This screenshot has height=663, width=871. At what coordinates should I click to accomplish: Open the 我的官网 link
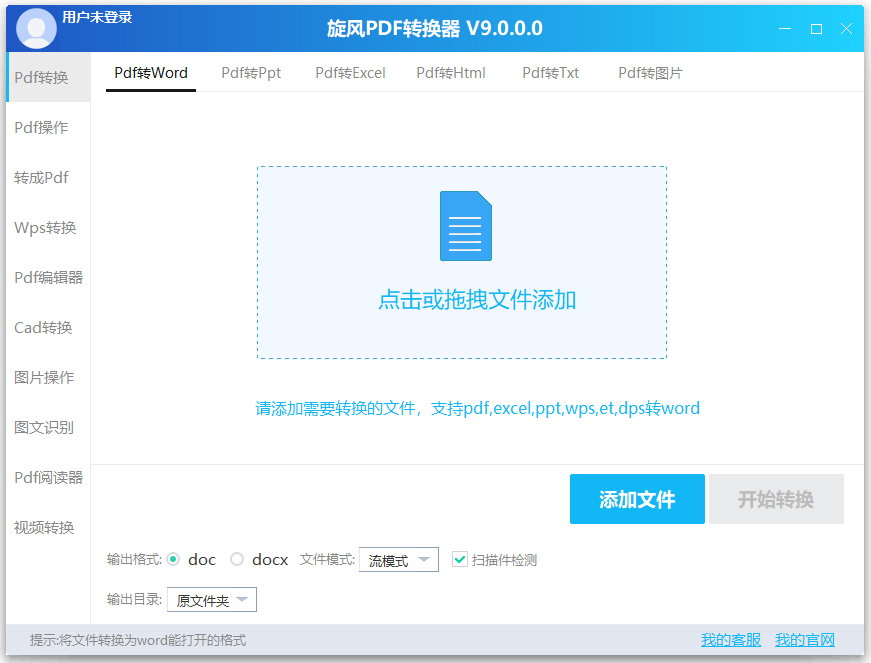(805, 639)
